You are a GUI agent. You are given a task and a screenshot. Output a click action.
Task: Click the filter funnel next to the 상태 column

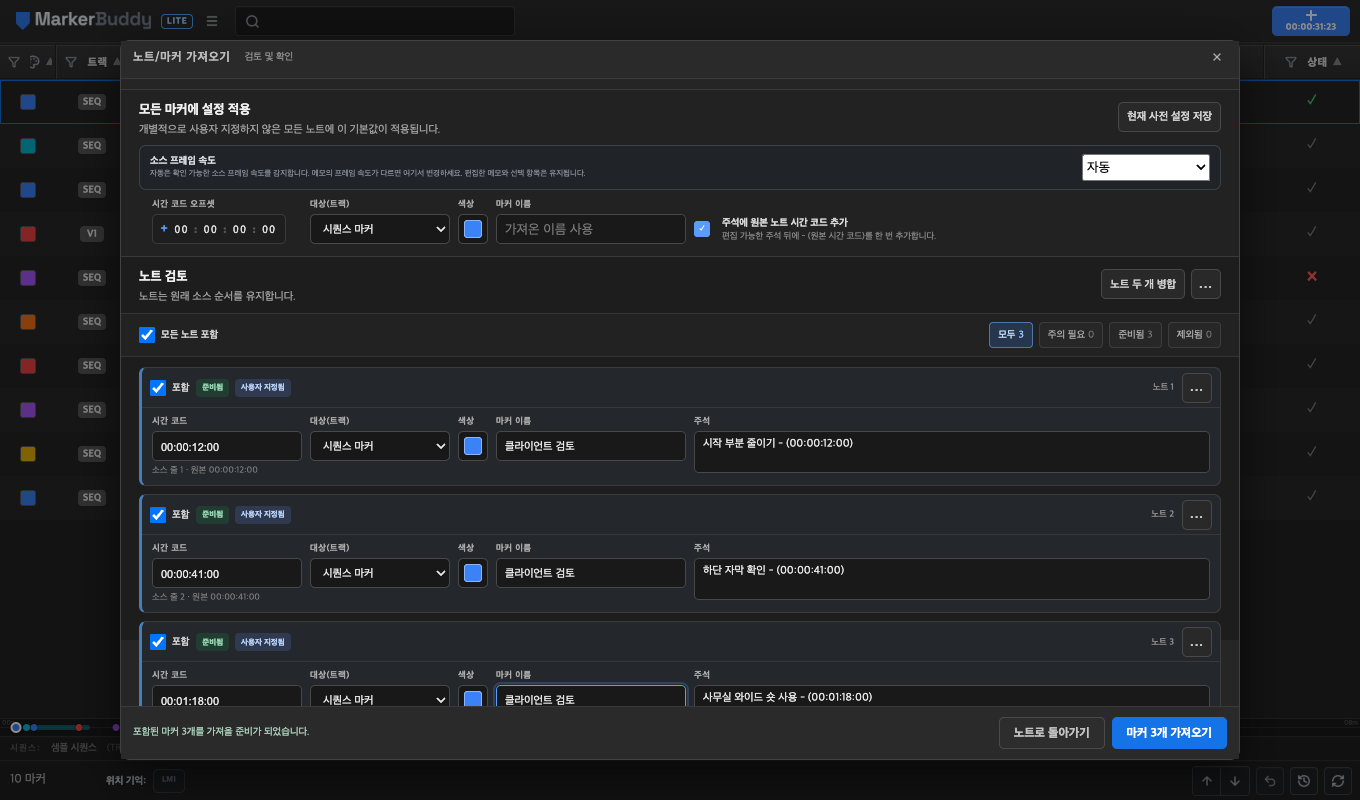pos(1291,62)
